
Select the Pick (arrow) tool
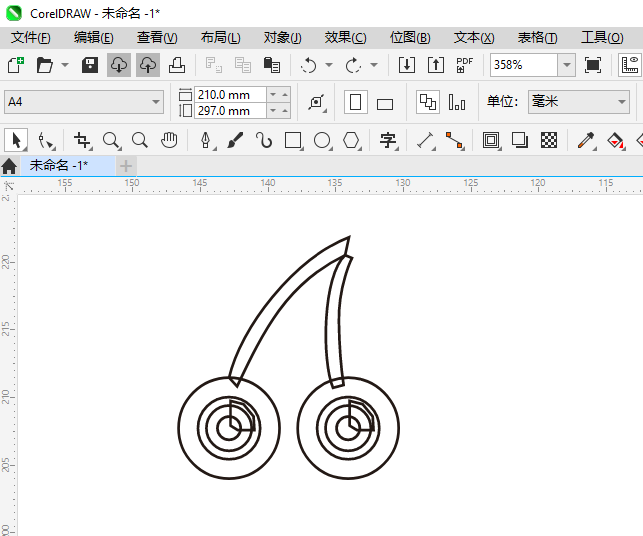[x=16, y=141]
